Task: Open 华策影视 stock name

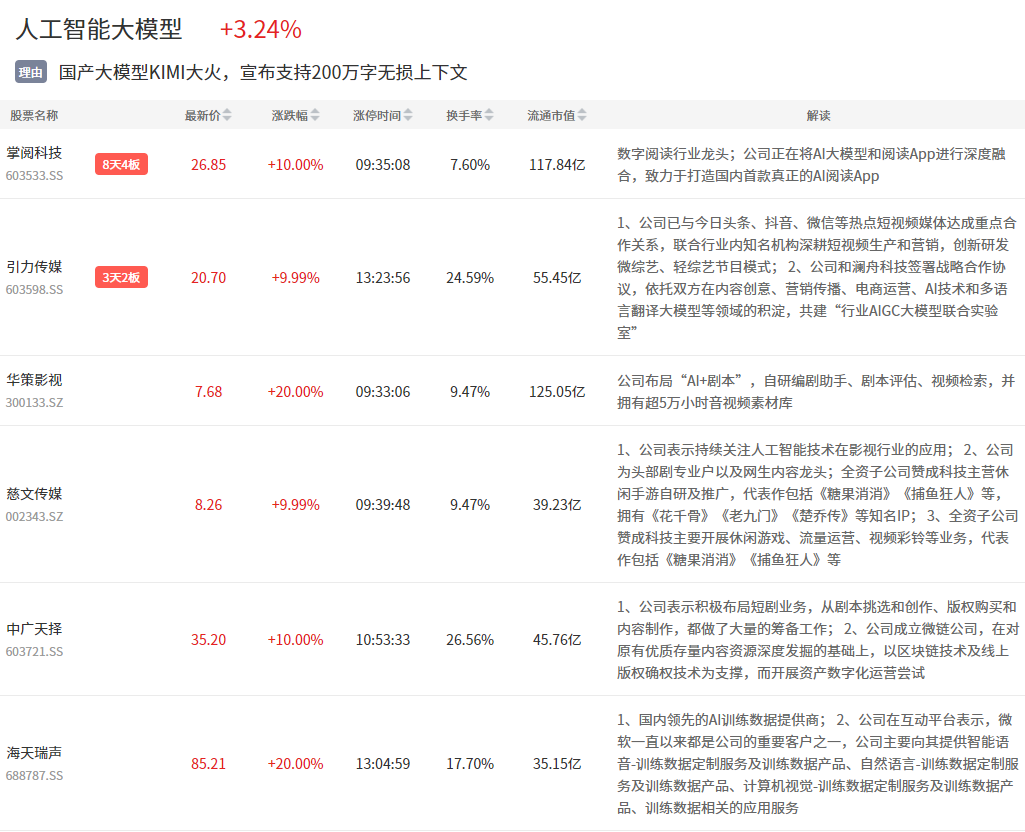Action: [x=34, y=380]
